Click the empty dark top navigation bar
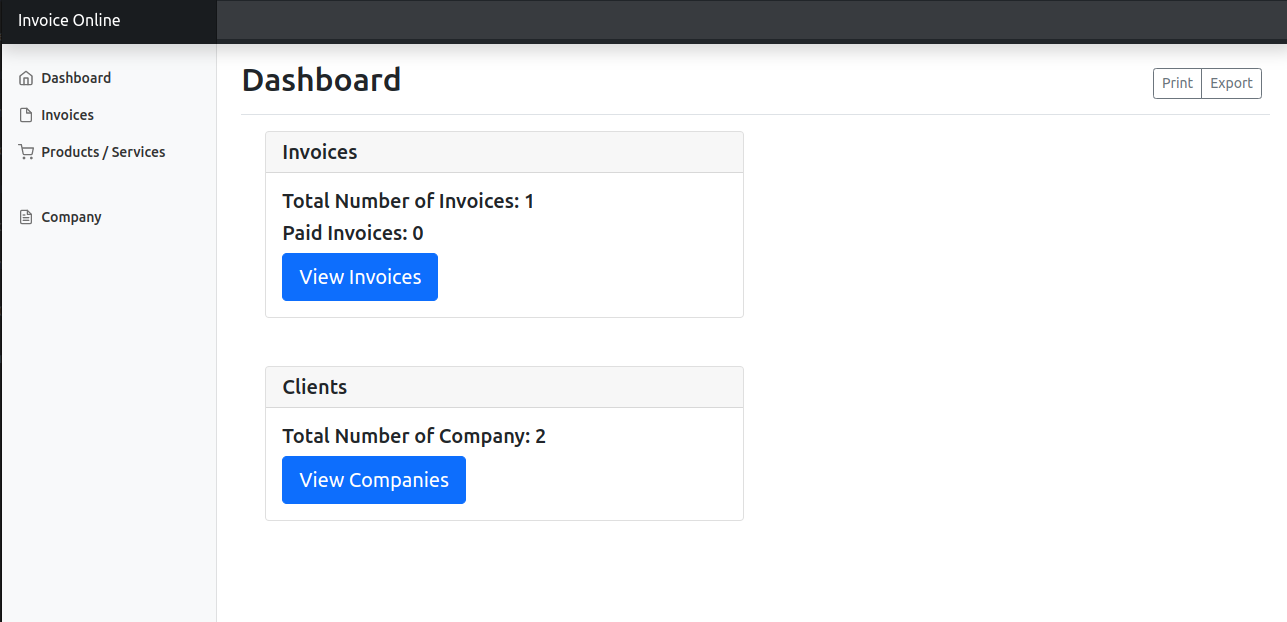 pos(750,20)
